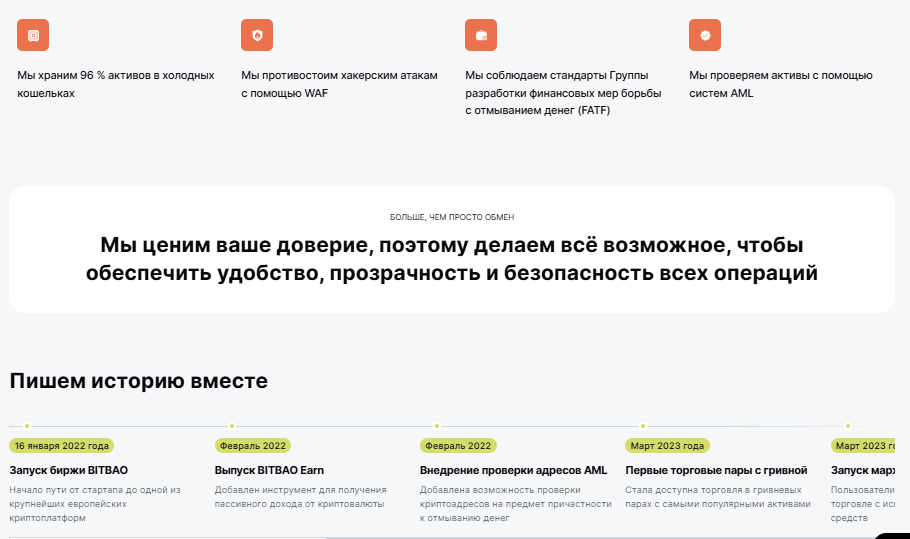Click the WAF shield icon
The image size is (910, 539).
click(x=257, y=35)
